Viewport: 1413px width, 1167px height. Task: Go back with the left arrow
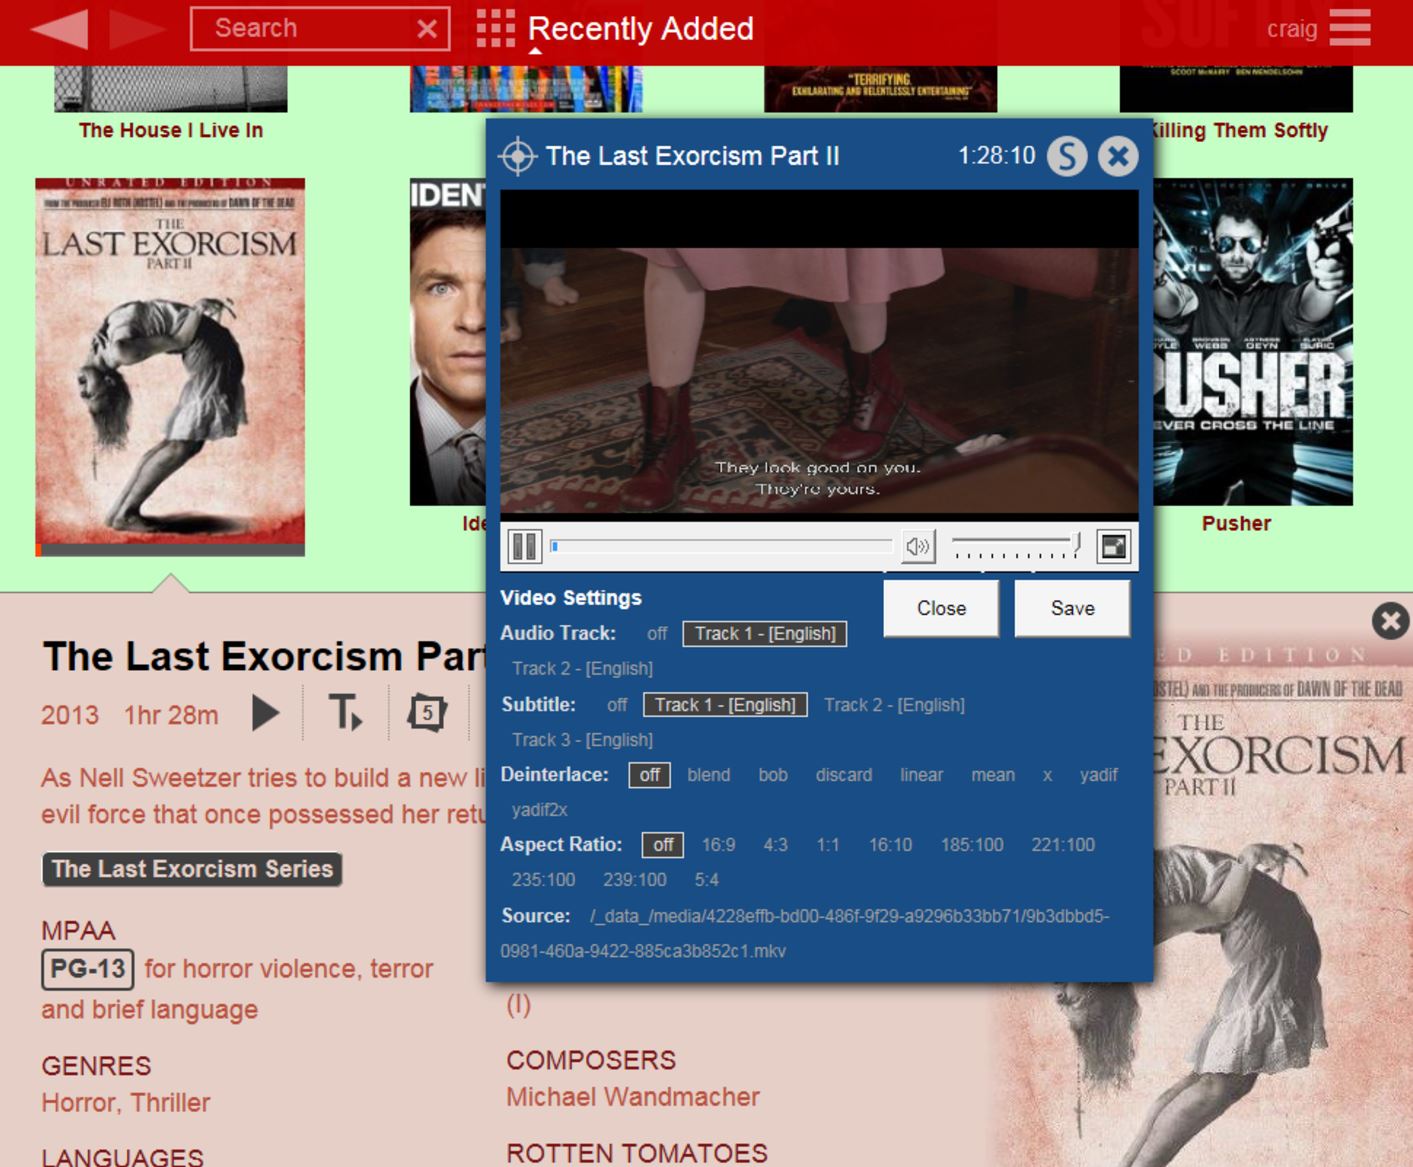60,29
